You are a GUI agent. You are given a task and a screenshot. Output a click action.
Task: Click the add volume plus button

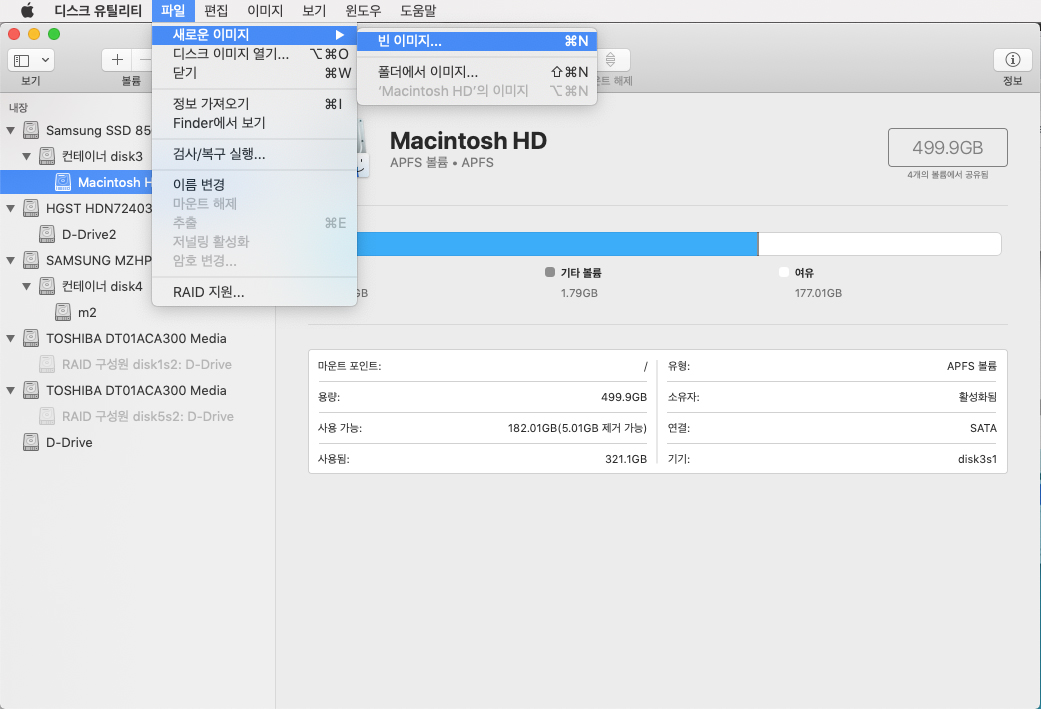118,60
